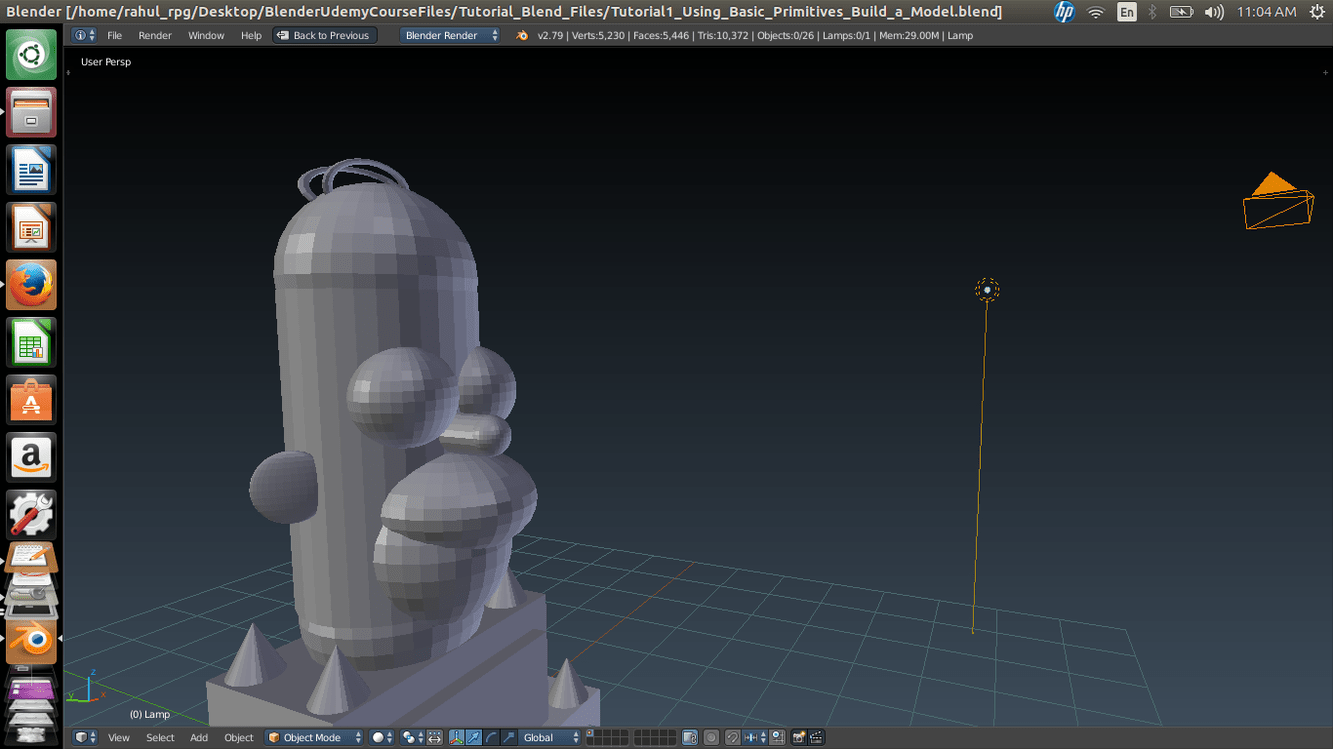The height and width of the screenshot is (749, 1333).
Task: Enable the snap magnet icon
Action: pos(731,737)
